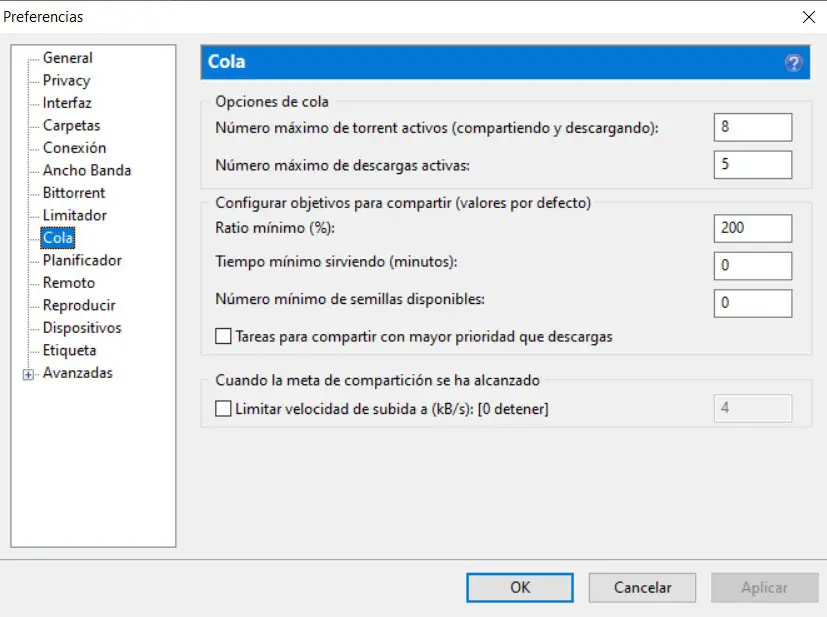Viewport: 827px width, 617px height.
Task: Toggle the Limitar velocidad de subida checkbox
Action: click(223, 408)
